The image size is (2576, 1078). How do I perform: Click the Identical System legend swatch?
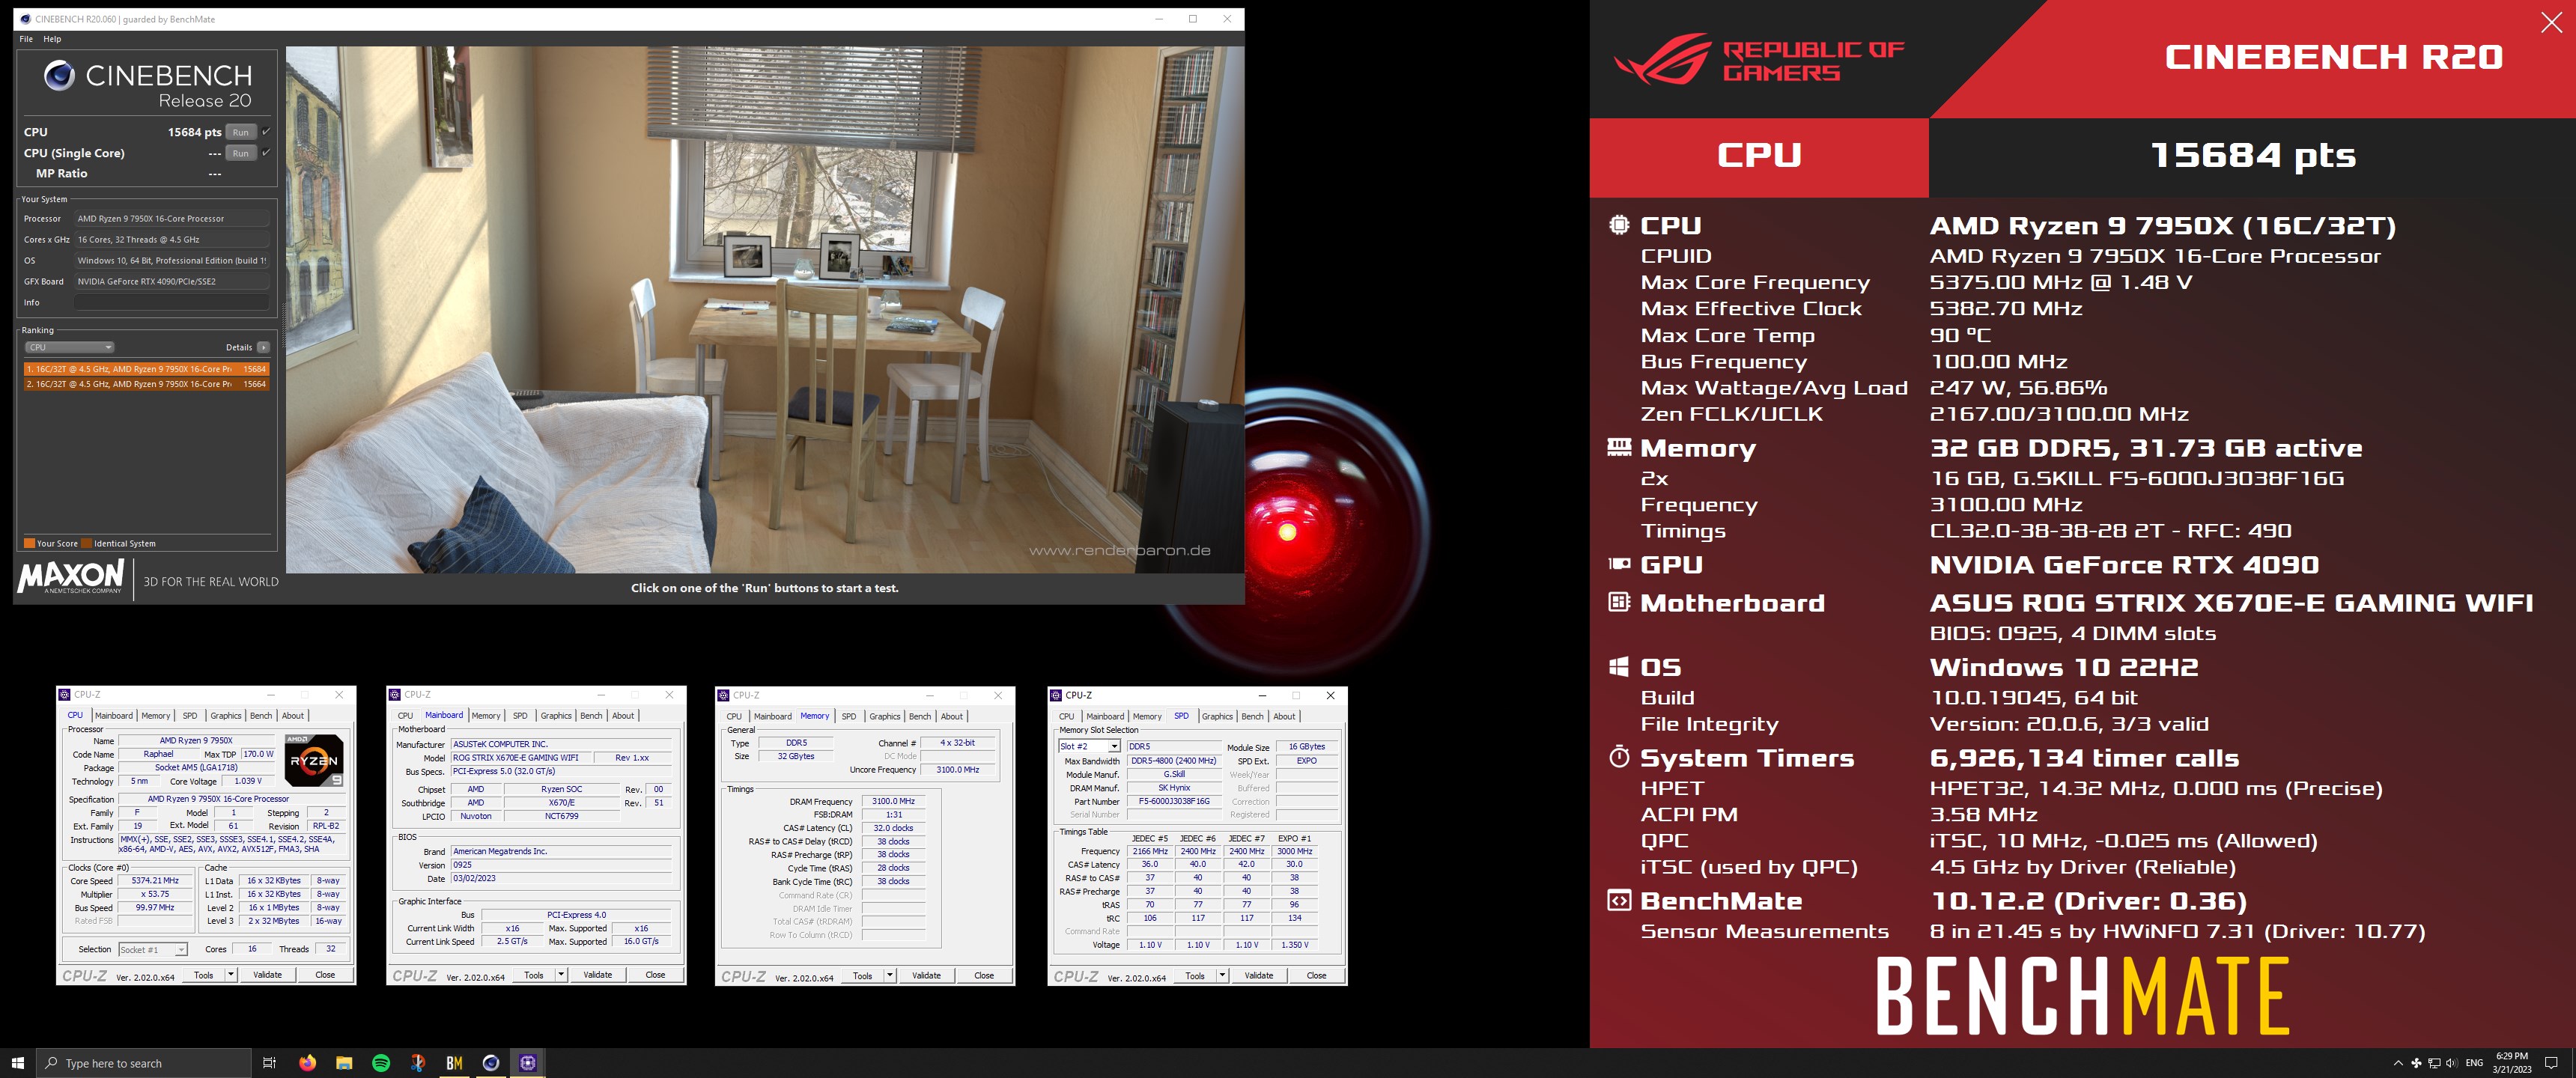tap(86, 543)
